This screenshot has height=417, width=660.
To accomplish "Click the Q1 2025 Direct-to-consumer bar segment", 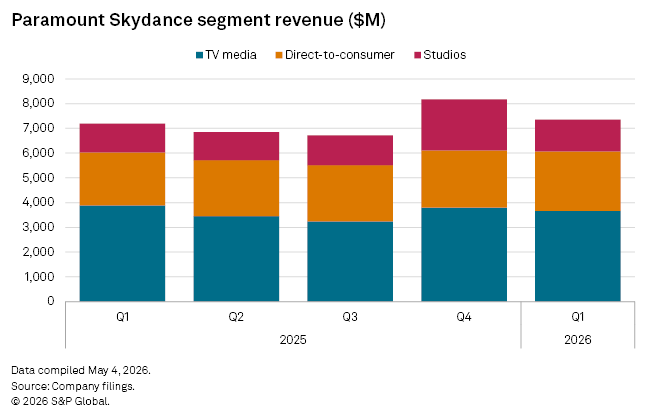I will coord(122,179).
